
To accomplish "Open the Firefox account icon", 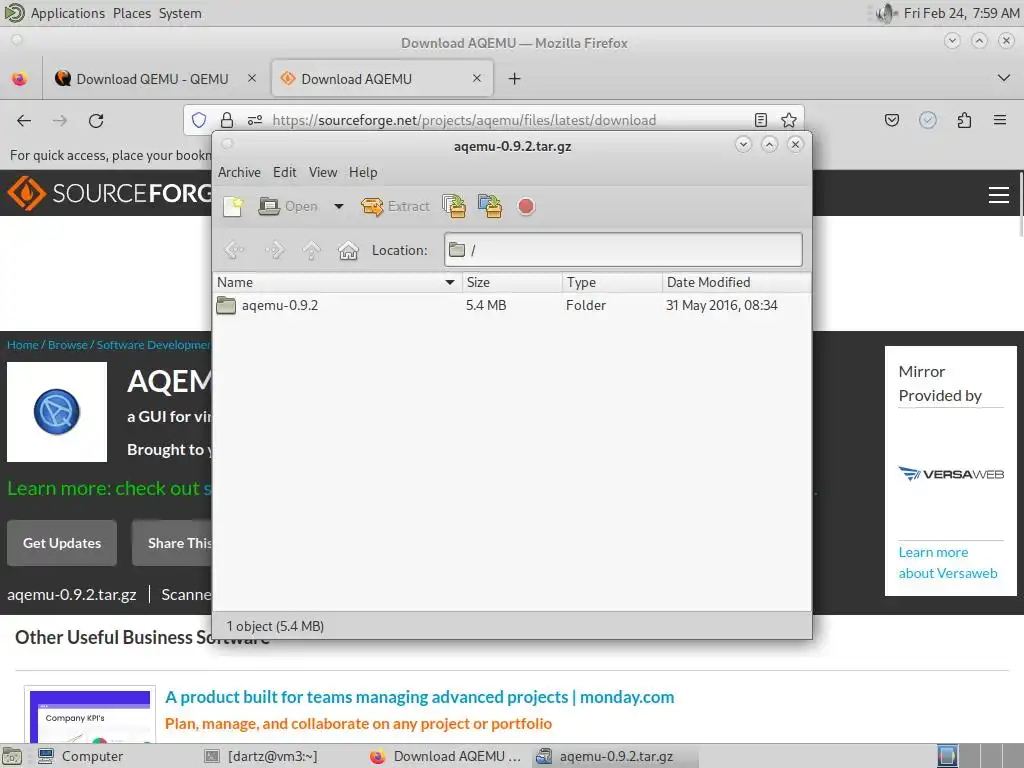I will click(x=928, y=120).
